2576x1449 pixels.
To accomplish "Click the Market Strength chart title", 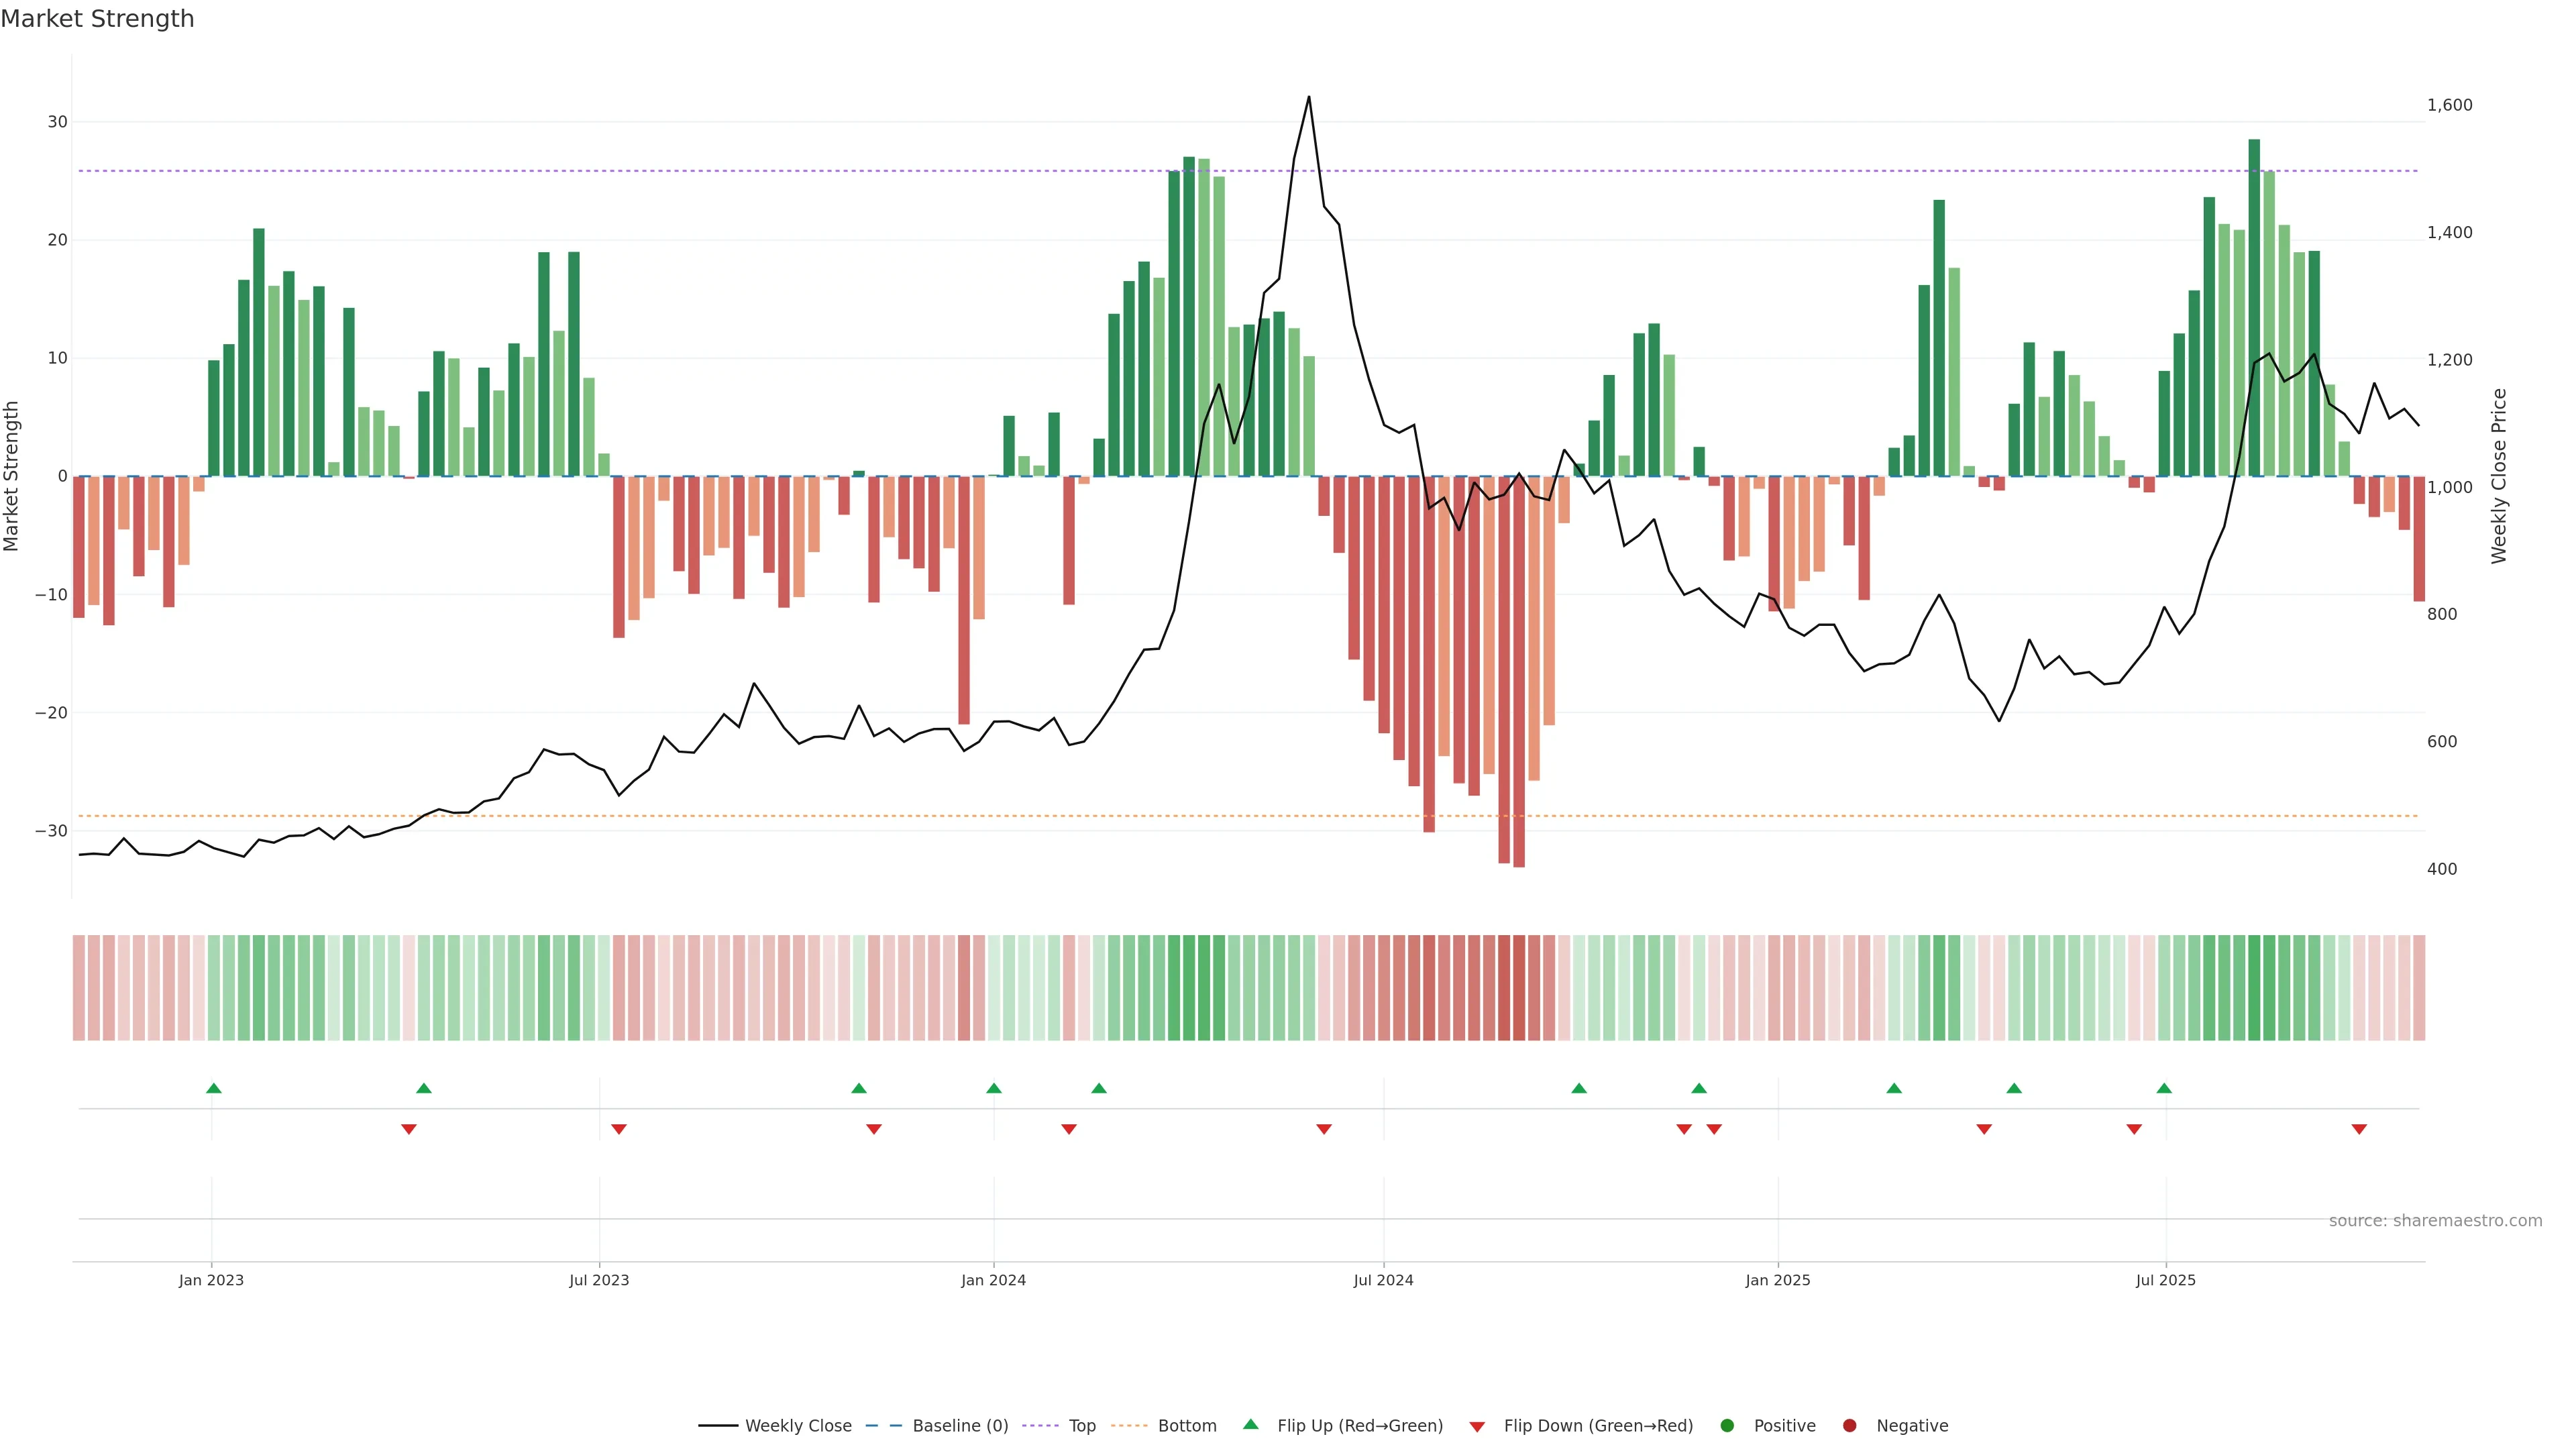I will coord(97,19).
